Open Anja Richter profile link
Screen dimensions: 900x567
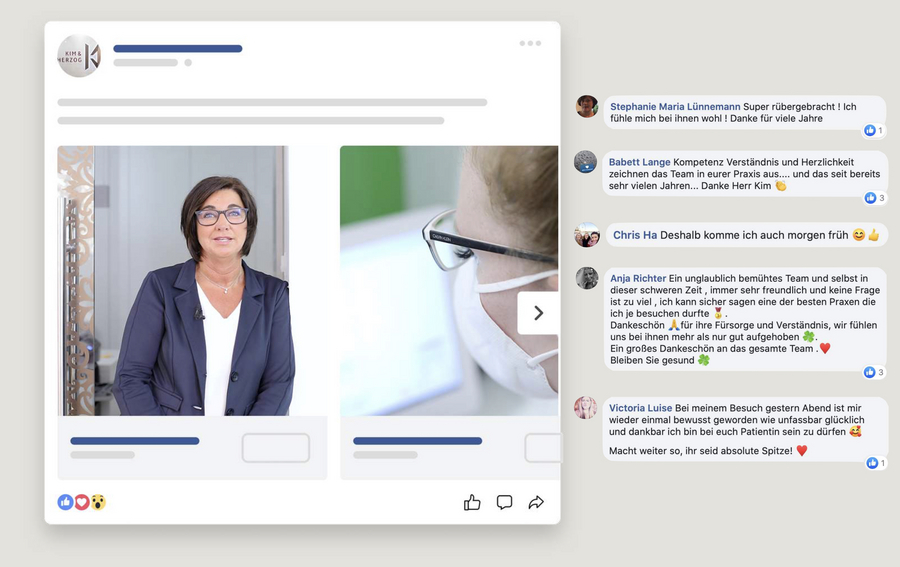[x=638, y=278]
